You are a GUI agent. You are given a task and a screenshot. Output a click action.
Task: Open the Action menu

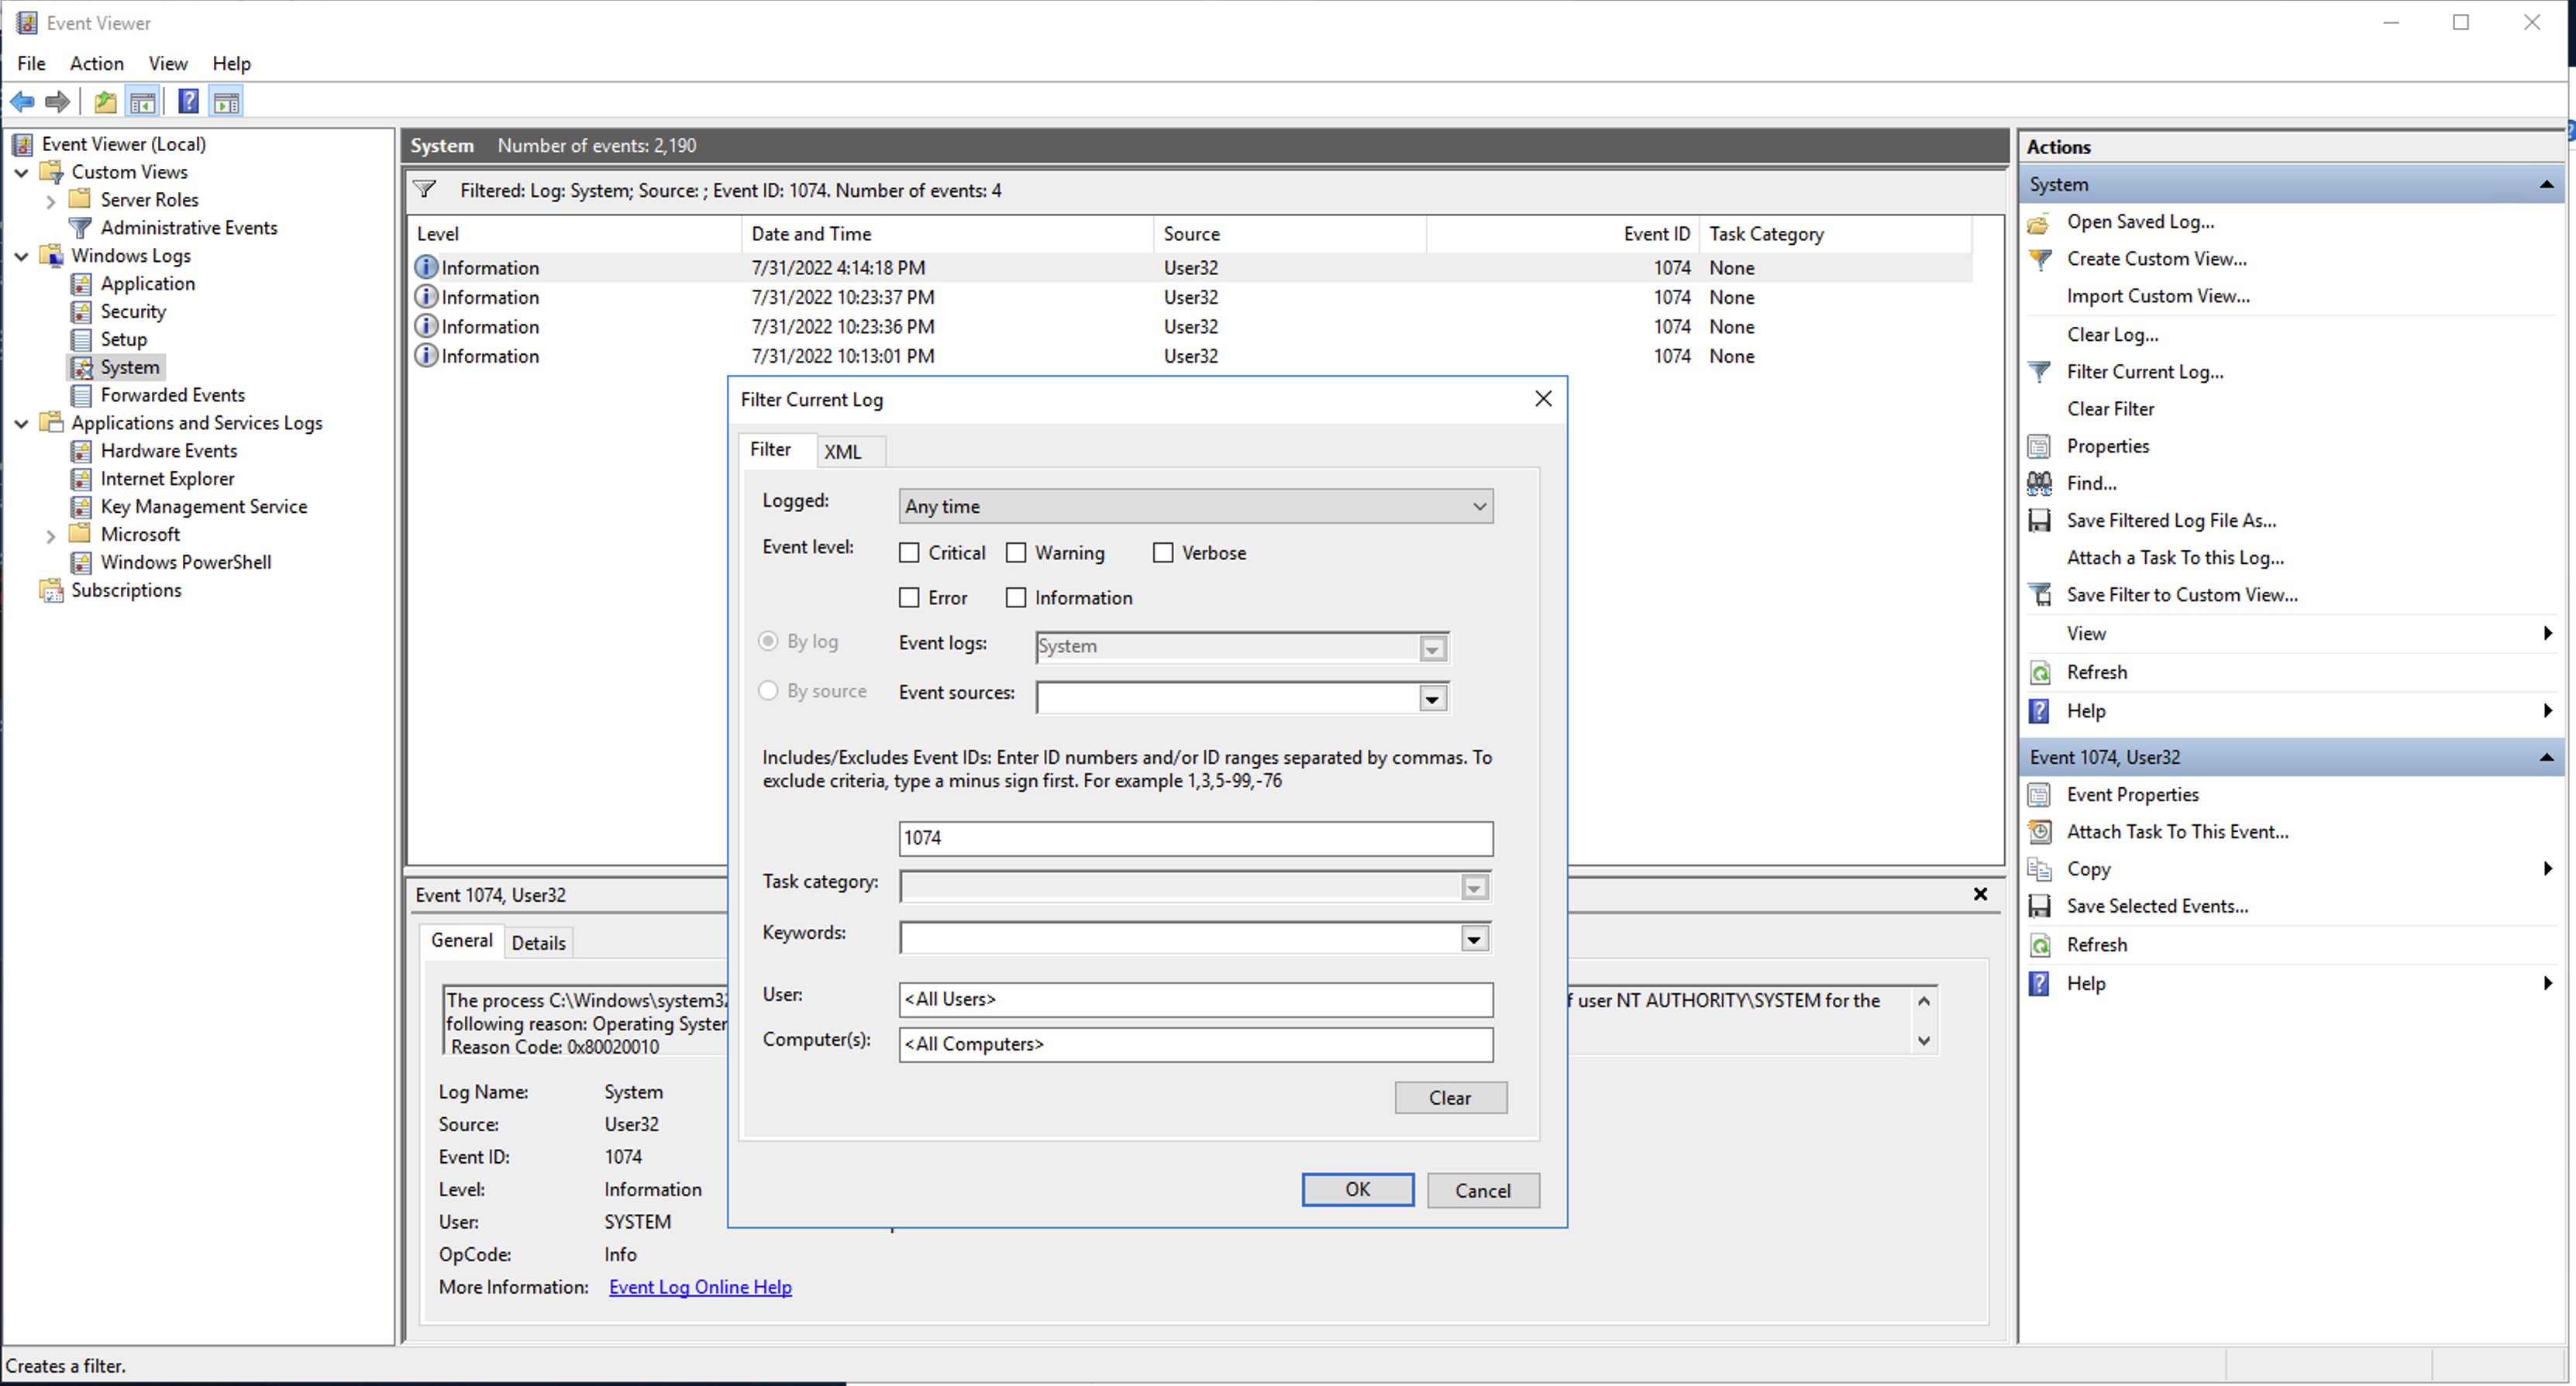click(x=97, y=63)
